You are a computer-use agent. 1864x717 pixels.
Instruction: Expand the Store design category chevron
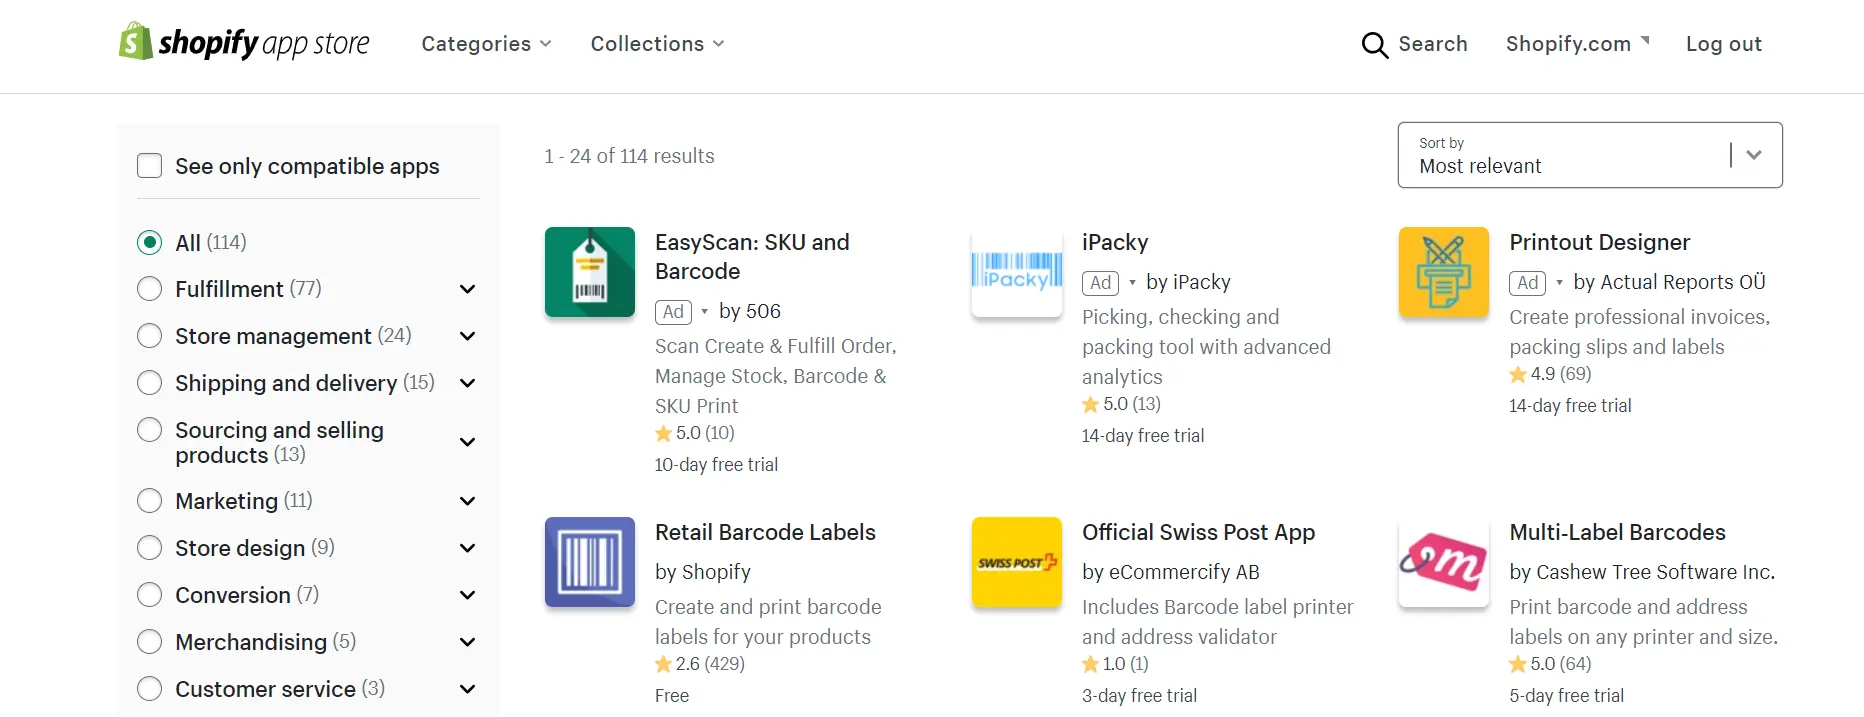coord(467,548)
